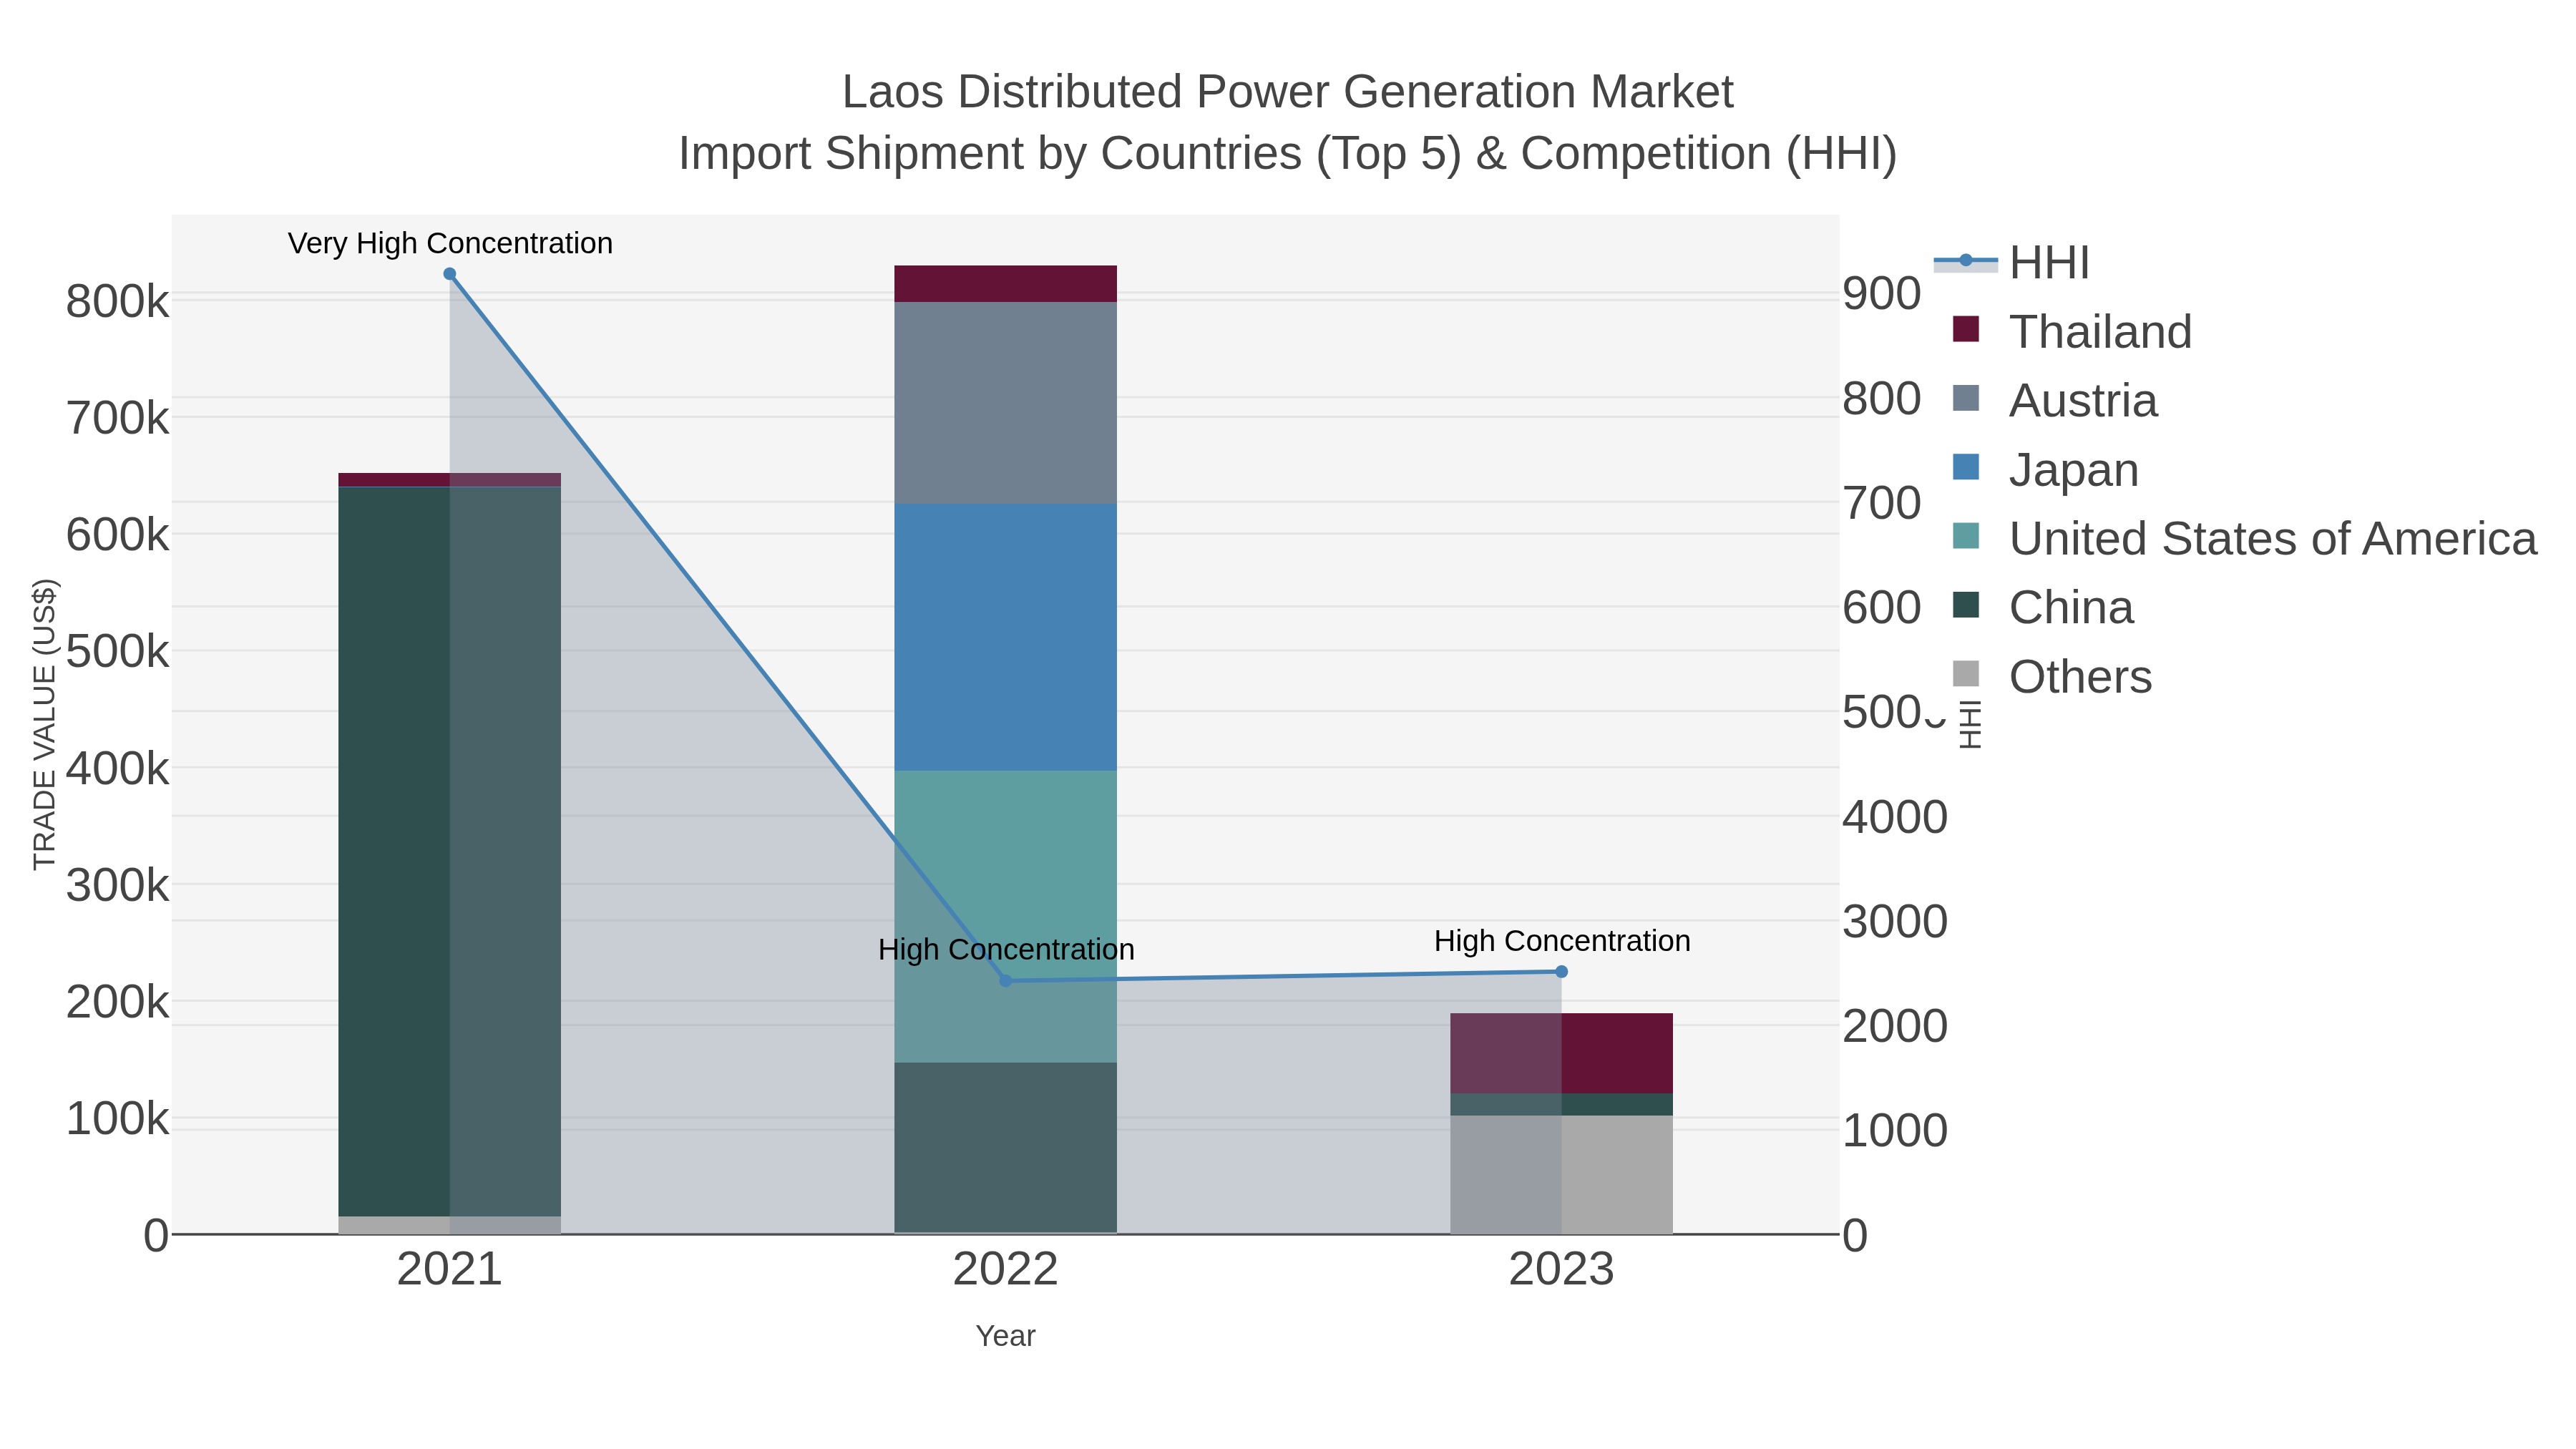This screenshot has width=2576, height=1449.
Task: Toggle Others series in legend
Action: coord(2052,677)
